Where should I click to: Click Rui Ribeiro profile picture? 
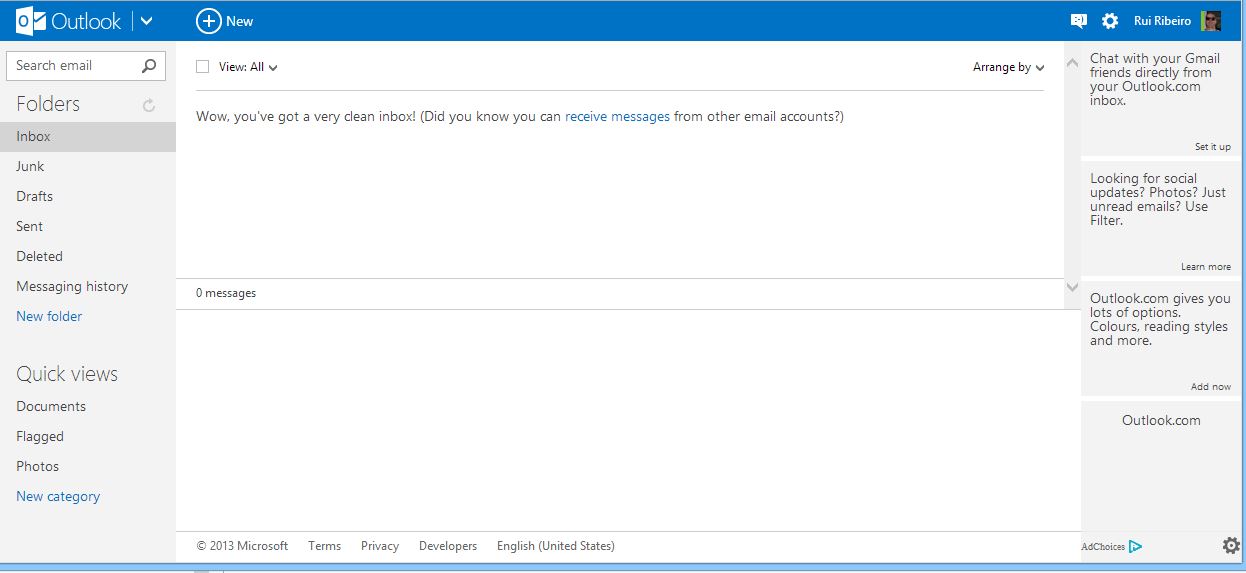pyautogui.click(x=1211, y=21)
